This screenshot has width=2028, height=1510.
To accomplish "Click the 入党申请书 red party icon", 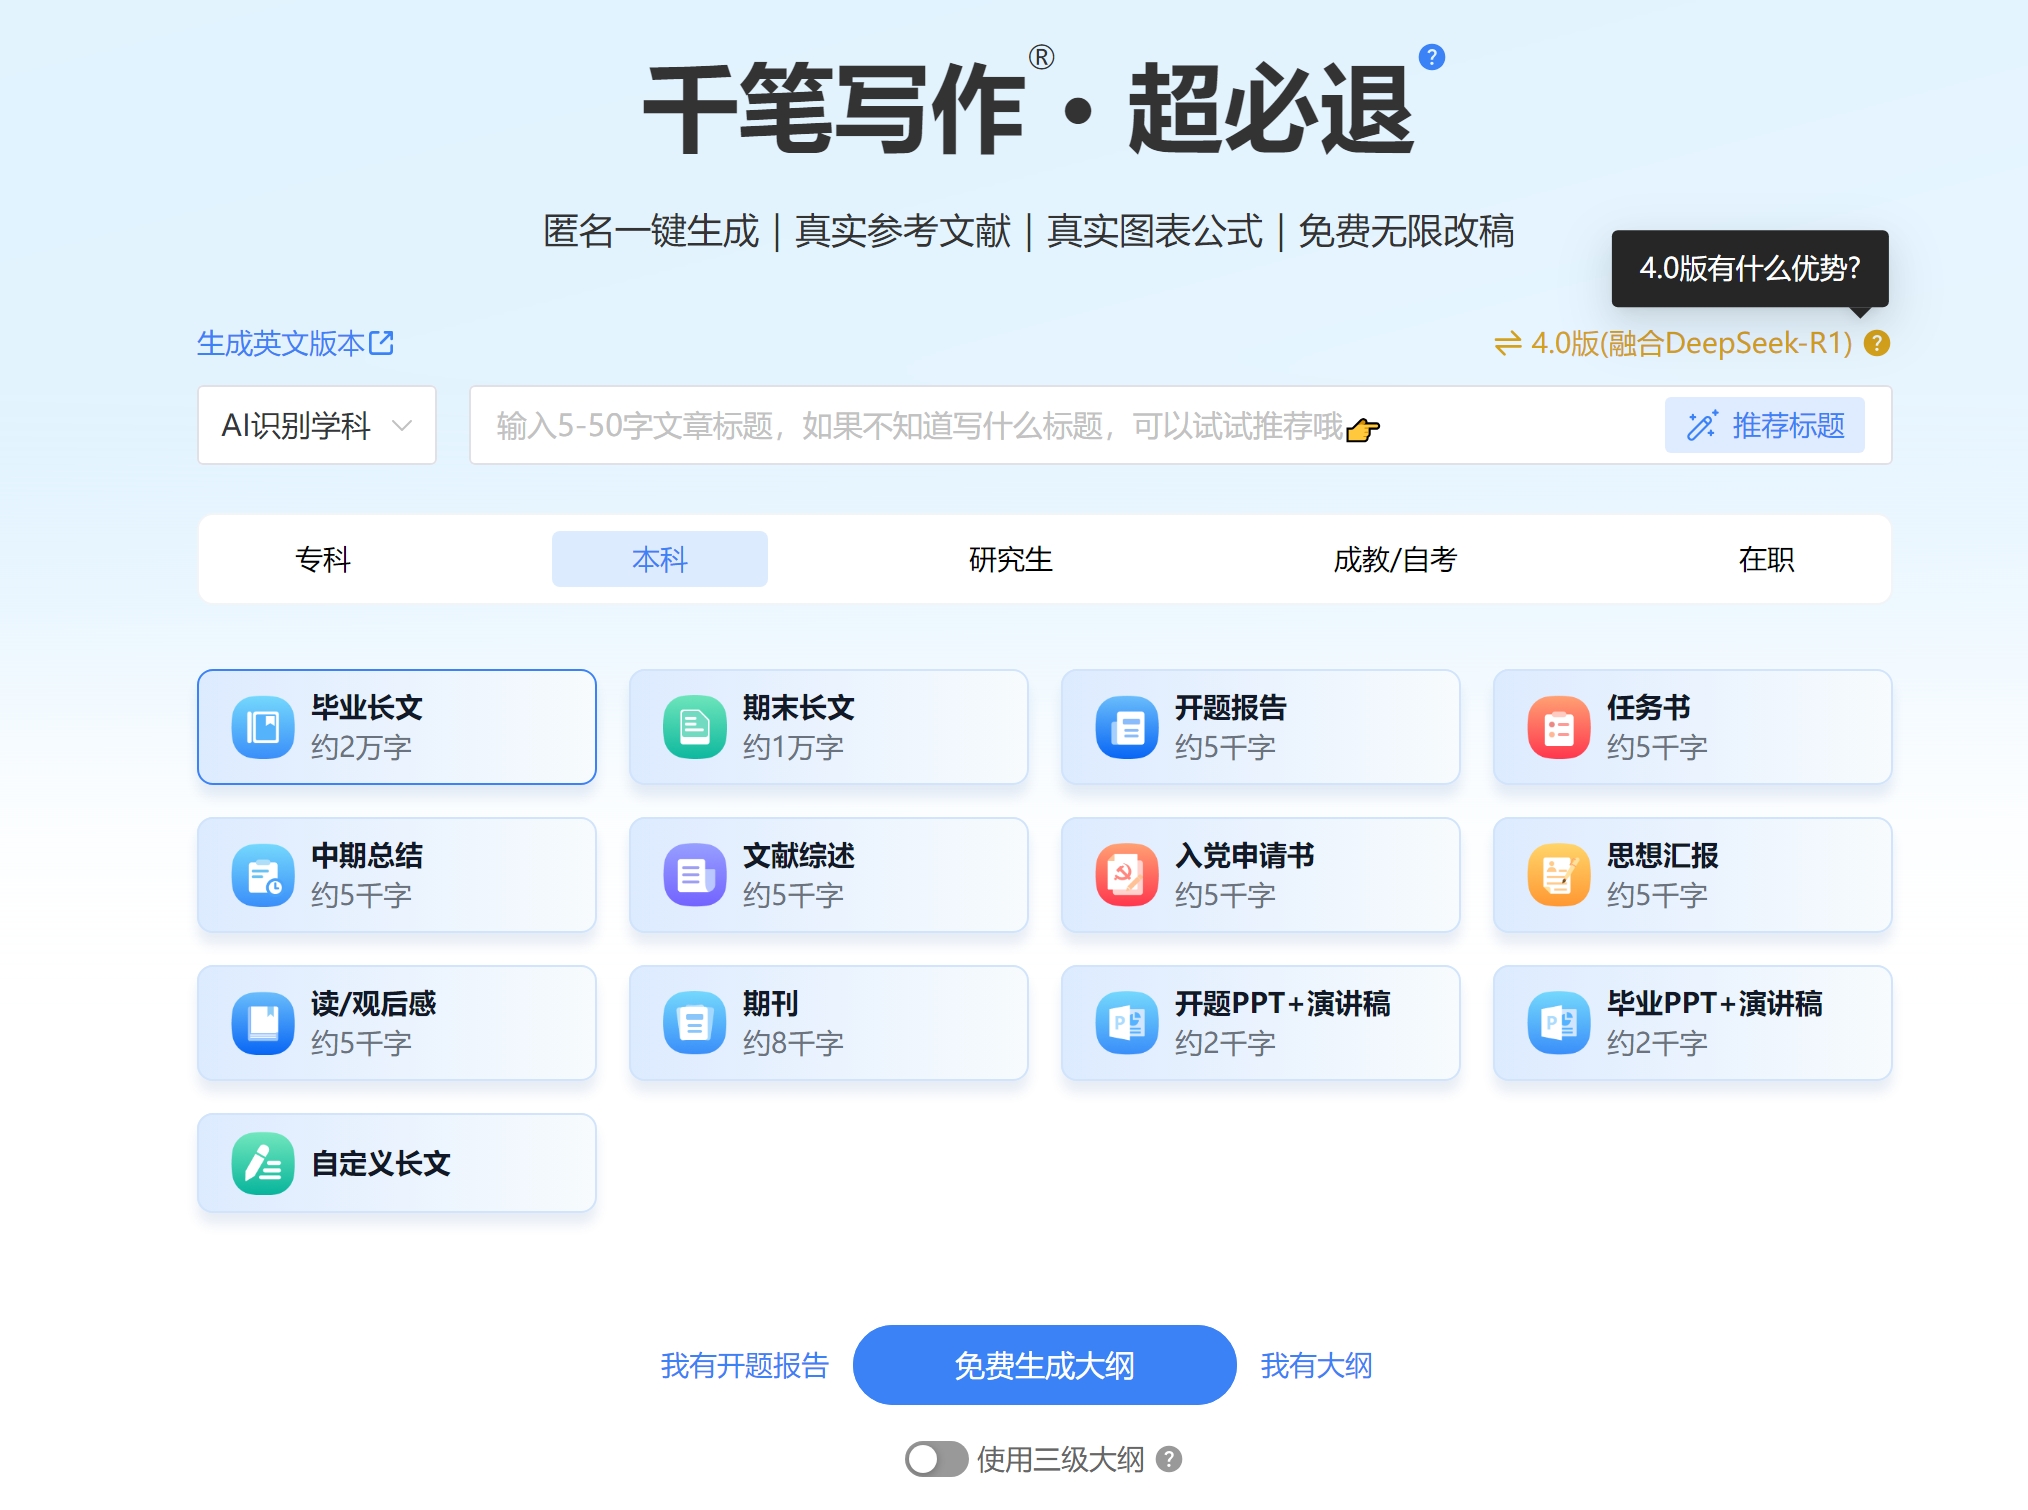I will (x=1126, y=875).
